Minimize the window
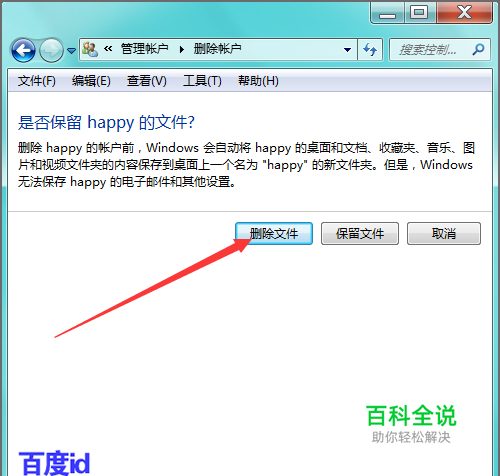Viewport: 500px width, 476px height. [x=387, y=13]
